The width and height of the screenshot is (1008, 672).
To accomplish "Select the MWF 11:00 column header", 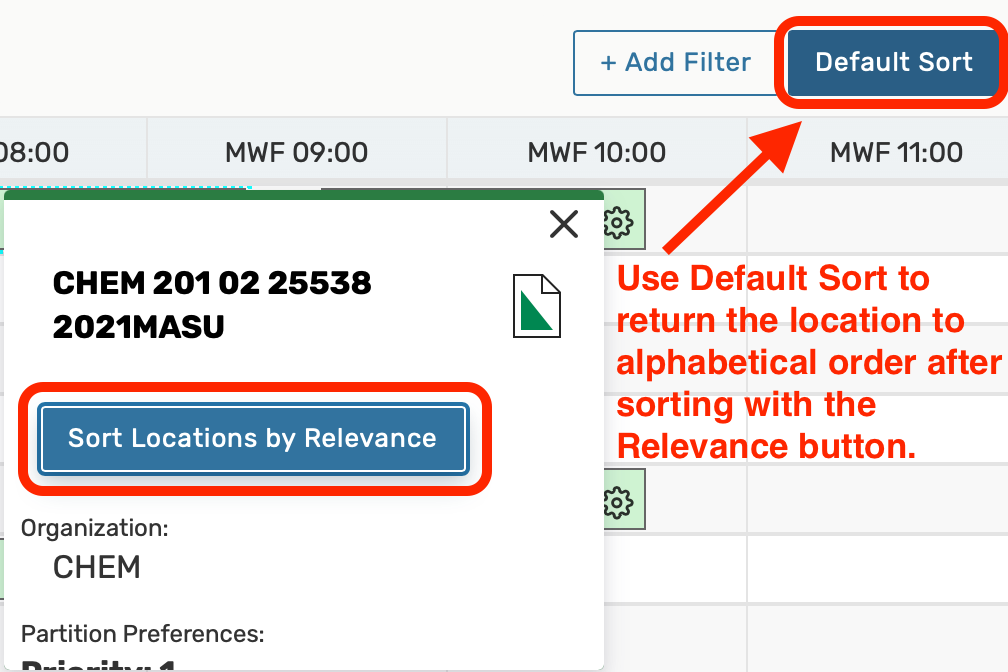I will coord(896,152).
